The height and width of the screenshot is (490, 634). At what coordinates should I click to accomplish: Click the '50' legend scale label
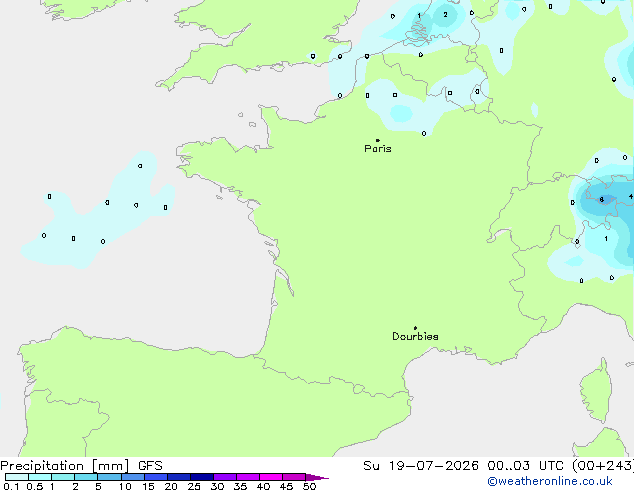click(x=309, y=486)
